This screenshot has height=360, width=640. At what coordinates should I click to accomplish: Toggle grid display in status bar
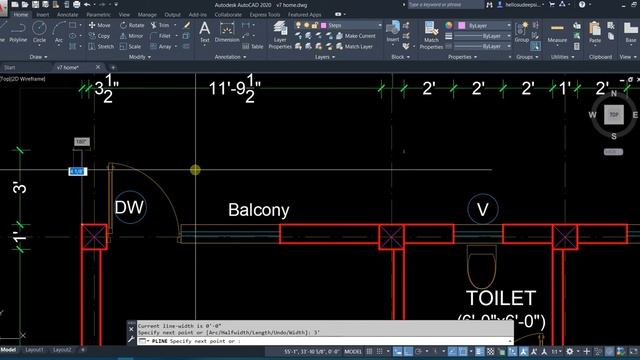click(x=369, y=351)
